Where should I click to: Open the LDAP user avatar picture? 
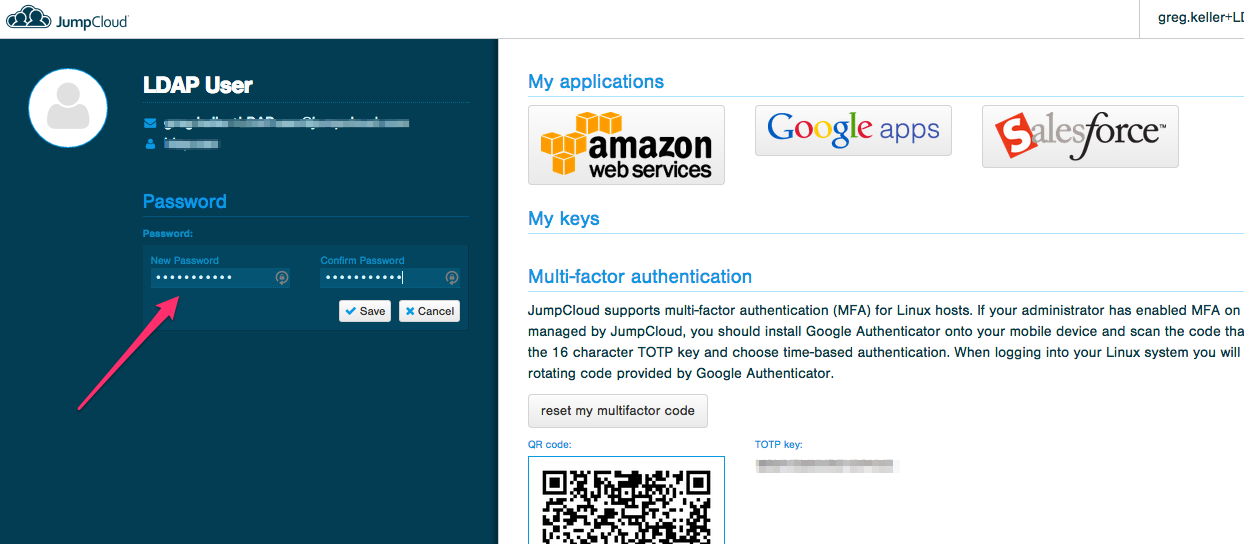tap(68, 109)
